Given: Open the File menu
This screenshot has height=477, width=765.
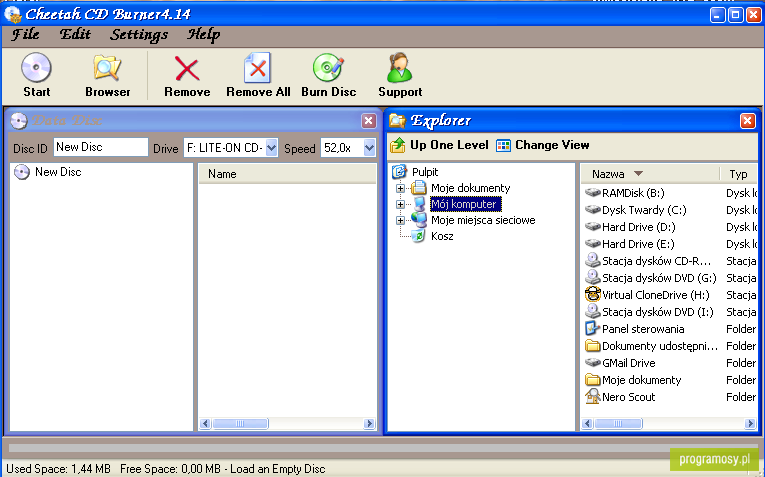Looking at the screenshot, I should [x=25, y=34].
